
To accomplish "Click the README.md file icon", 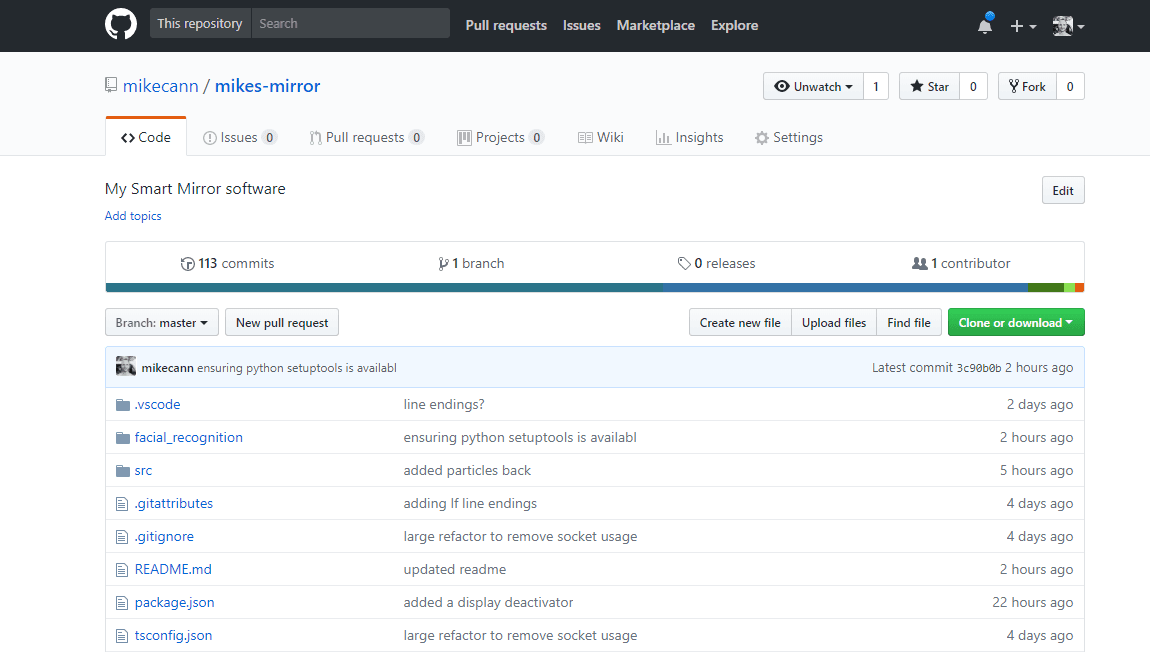I will tap(123, 570).
